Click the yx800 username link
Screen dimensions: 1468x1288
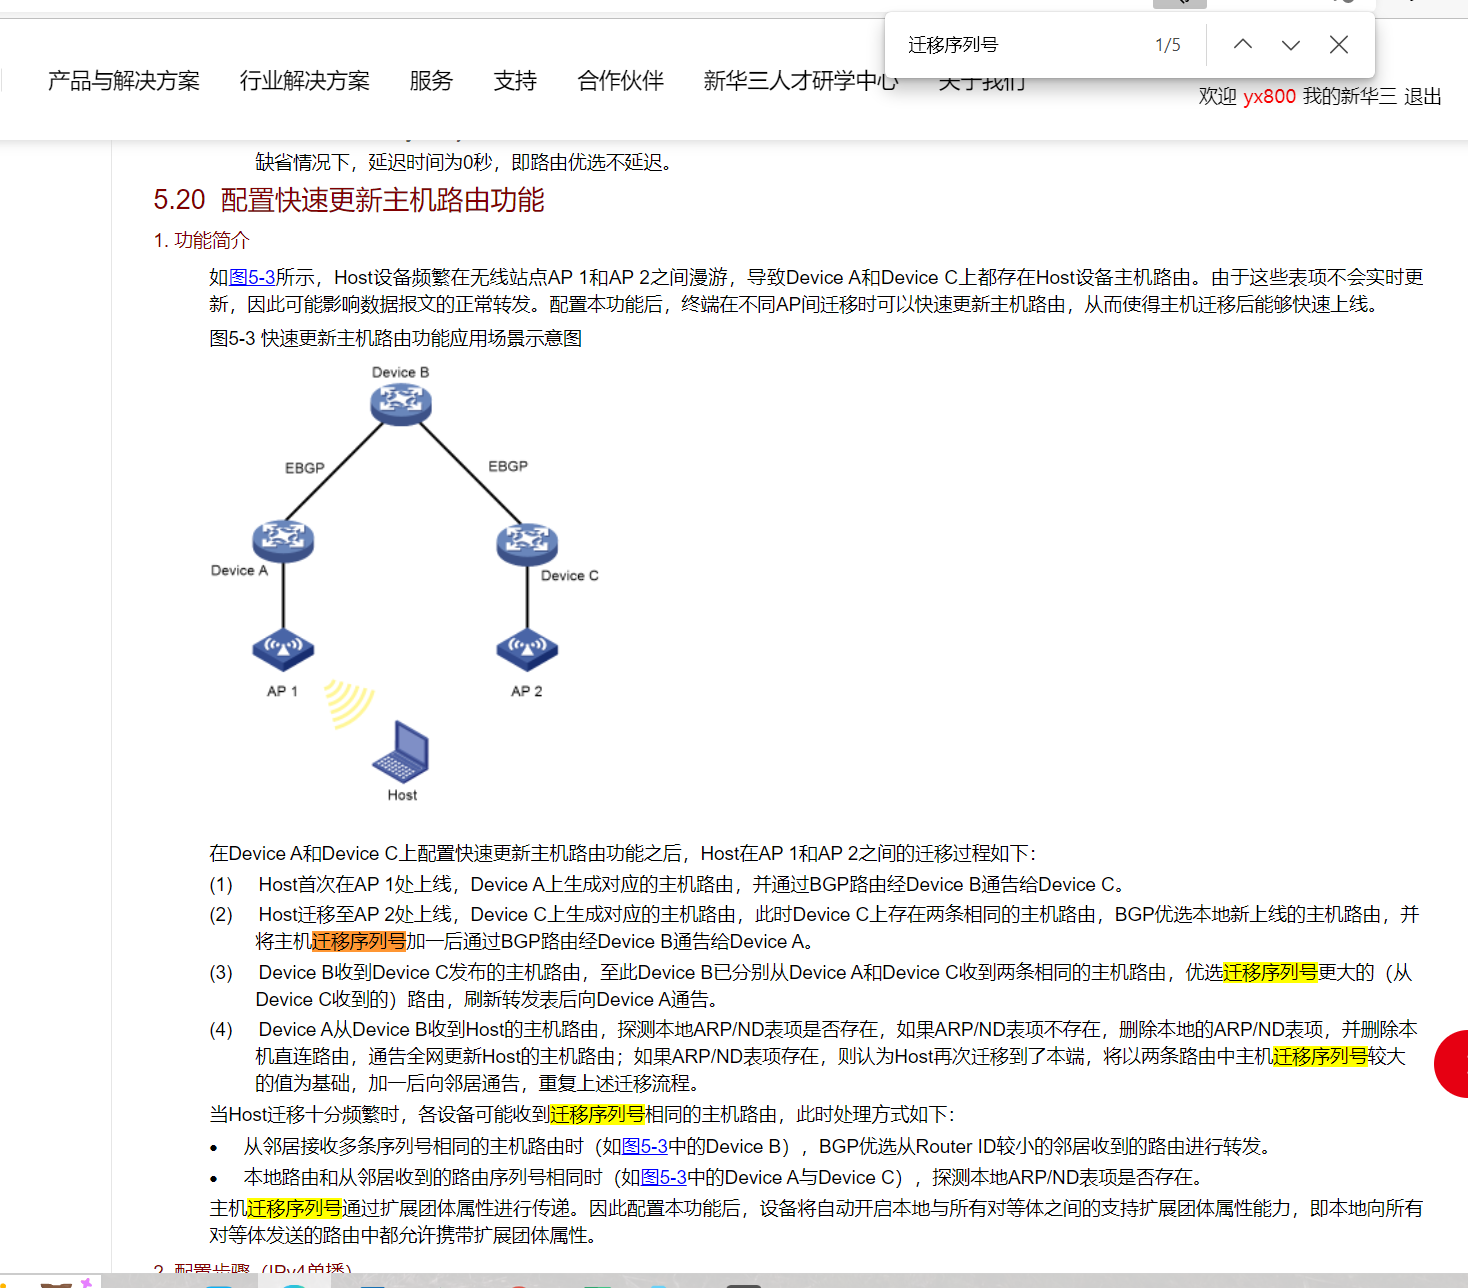pyautogui.click(x=1269, y=97)
